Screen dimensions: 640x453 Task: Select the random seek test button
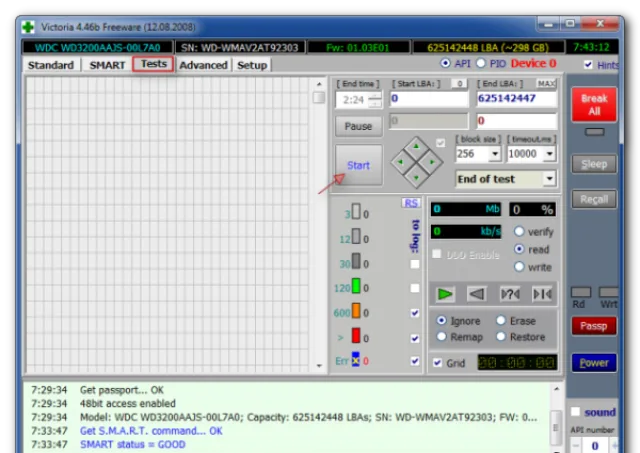pyautogui.click(x=510, y=294)
